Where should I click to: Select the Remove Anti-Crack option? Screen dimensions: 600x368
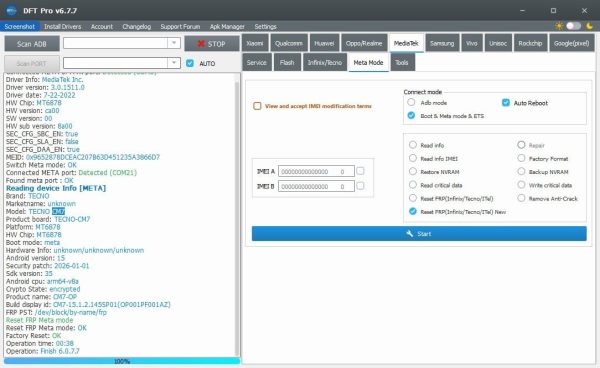[x=521, y=198]
